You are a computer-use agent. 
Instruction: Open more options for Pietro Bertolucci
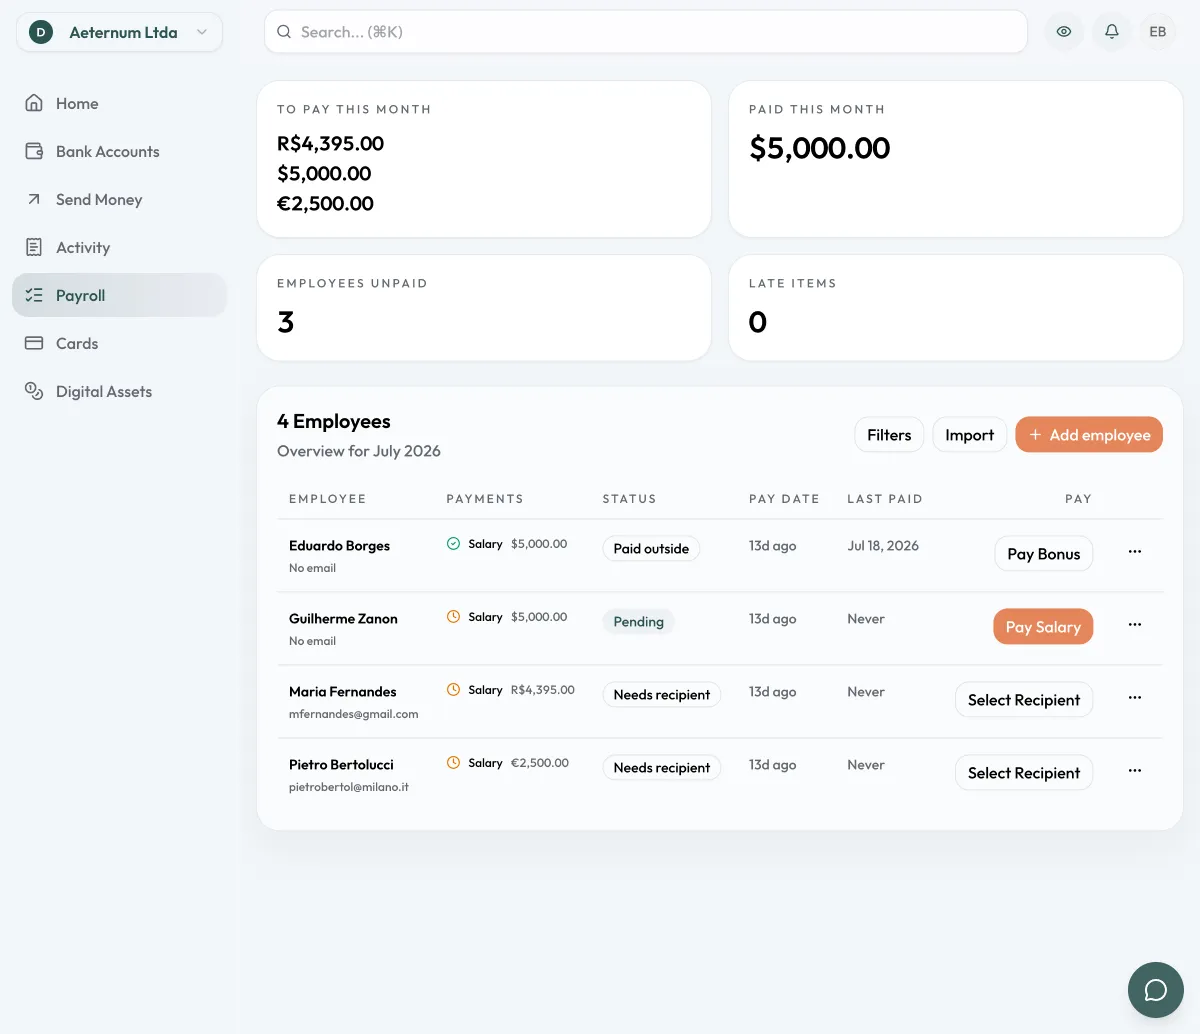[1135, 771]
